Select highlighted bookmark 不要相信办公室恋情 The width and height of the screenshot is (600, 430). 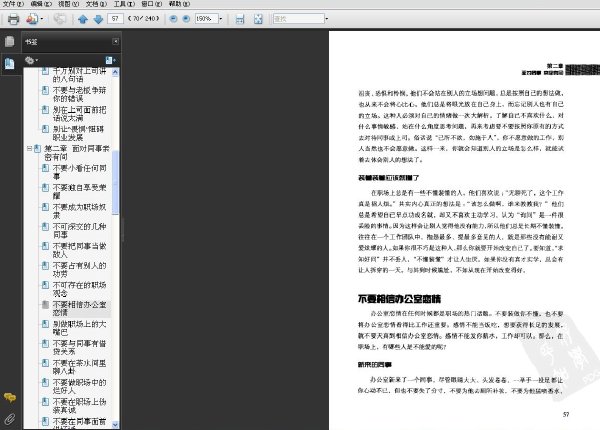coord(79,308)
